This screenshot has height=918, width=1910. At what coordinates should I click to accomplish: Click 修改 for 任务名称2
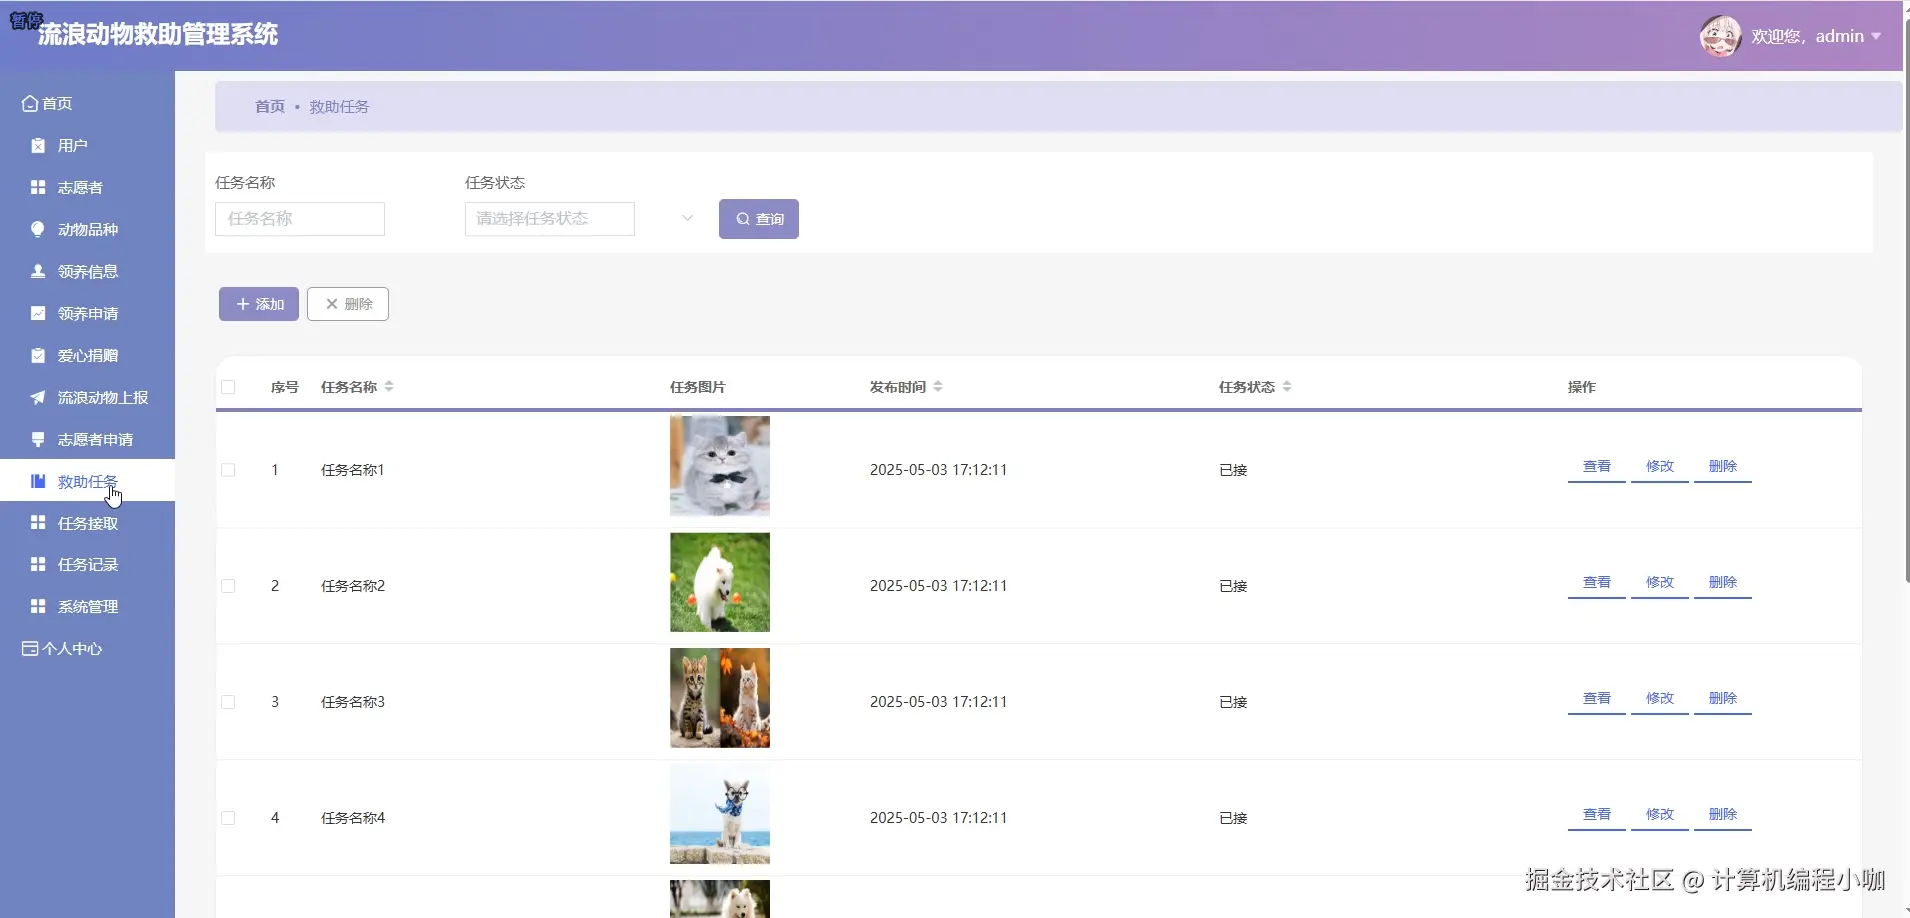(1660, 583)
